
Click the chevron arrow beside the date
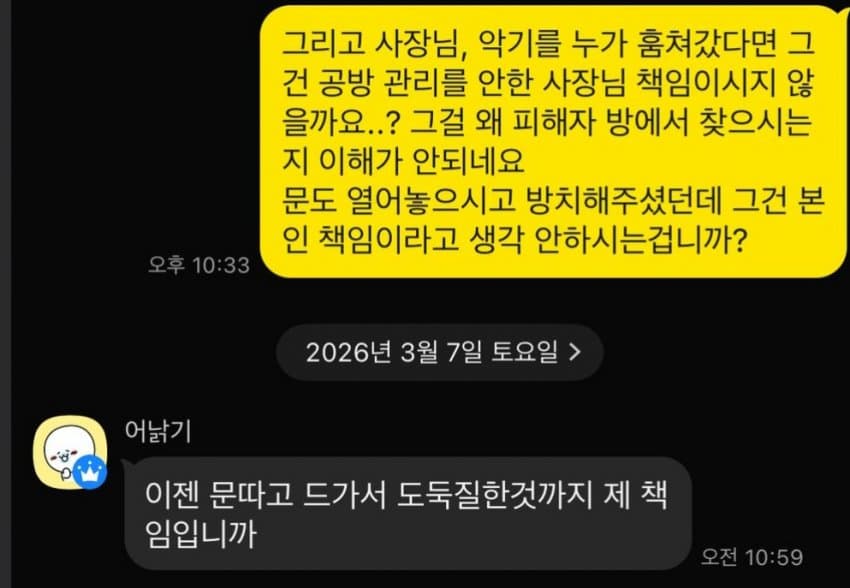[x=575, y=352]
